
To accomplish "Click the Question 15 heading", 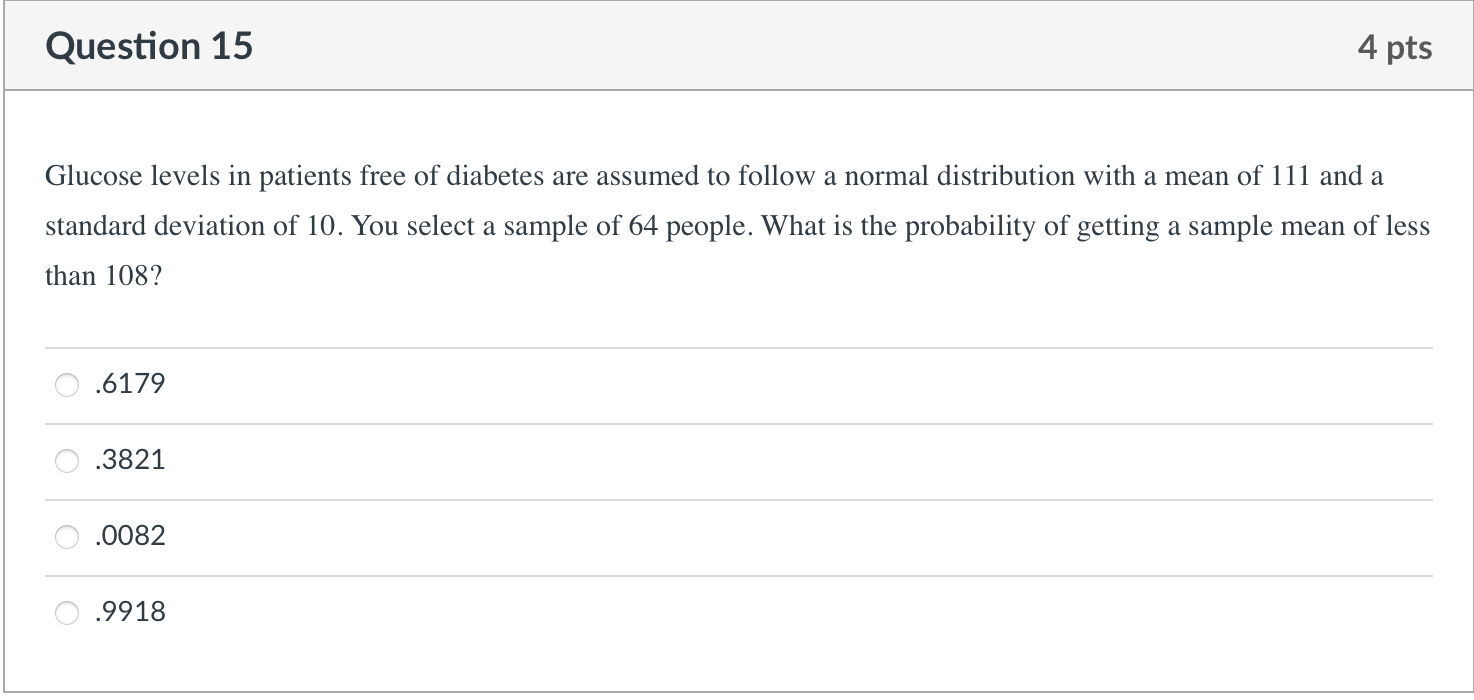I will point(149,46).
